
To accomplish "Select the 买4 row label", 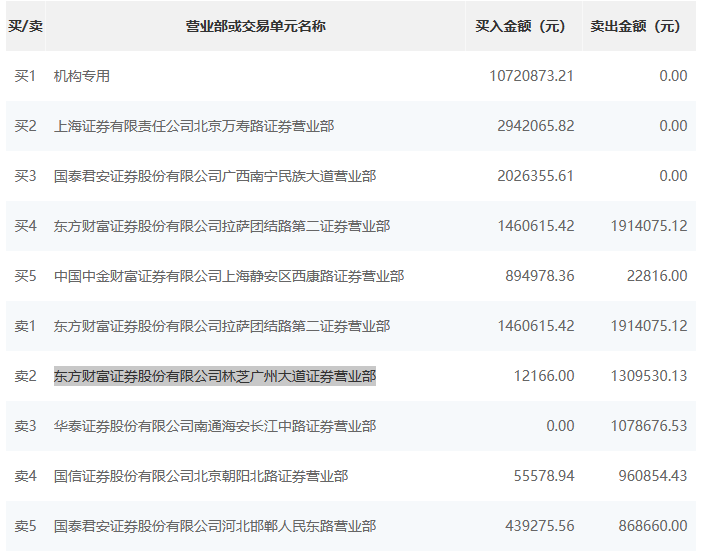I will (x=25, y=226).
